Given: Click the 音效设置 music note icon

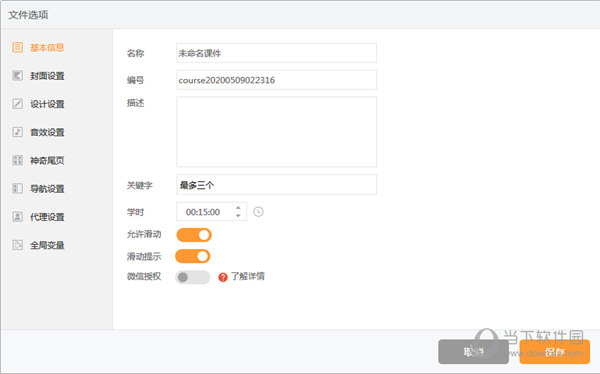Looking at the screenshot, I should [x=17, y=132].
